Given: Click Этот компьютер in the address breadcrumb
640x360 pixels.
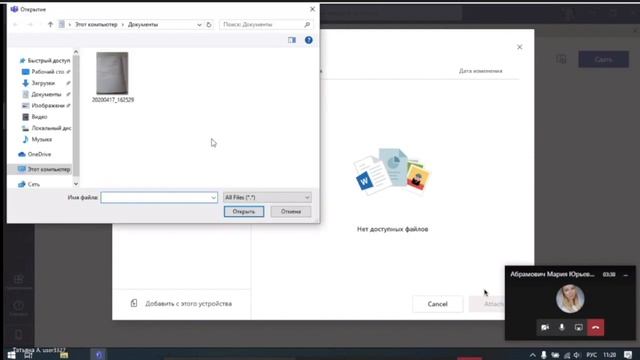Looking at the screenshot, I should pos(96,24).
